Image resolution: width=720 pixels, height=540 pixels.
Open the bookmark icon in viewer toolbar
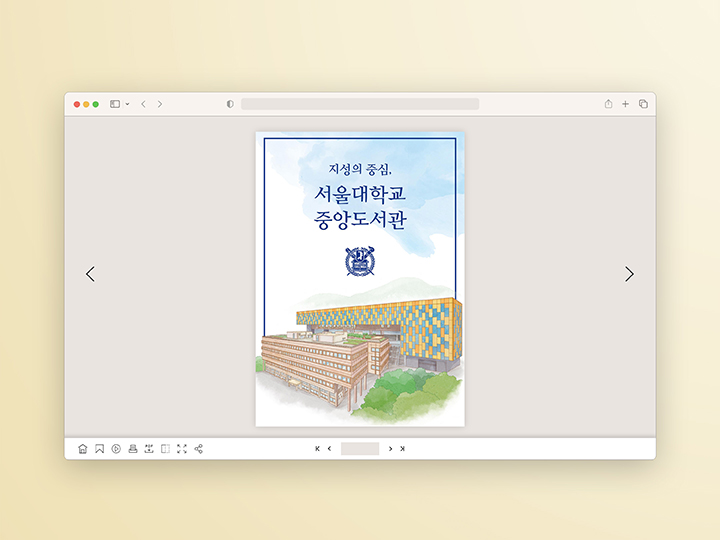click(99, 449)
